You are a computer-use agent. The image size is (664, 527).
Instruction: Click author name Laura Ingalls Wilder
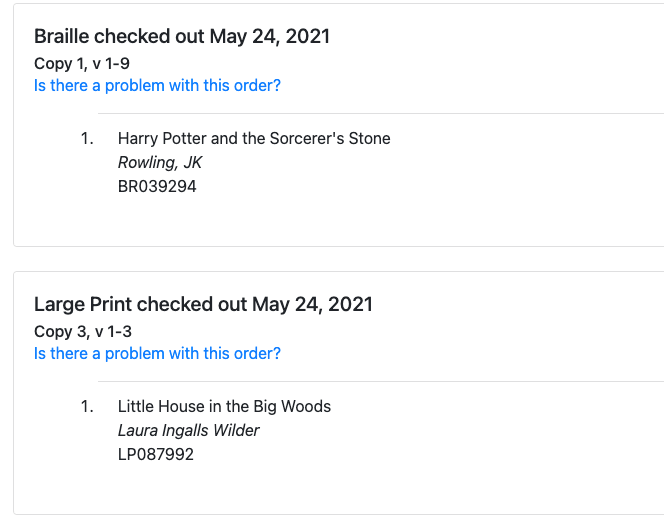pyautogui.click(x=188, y=431)
